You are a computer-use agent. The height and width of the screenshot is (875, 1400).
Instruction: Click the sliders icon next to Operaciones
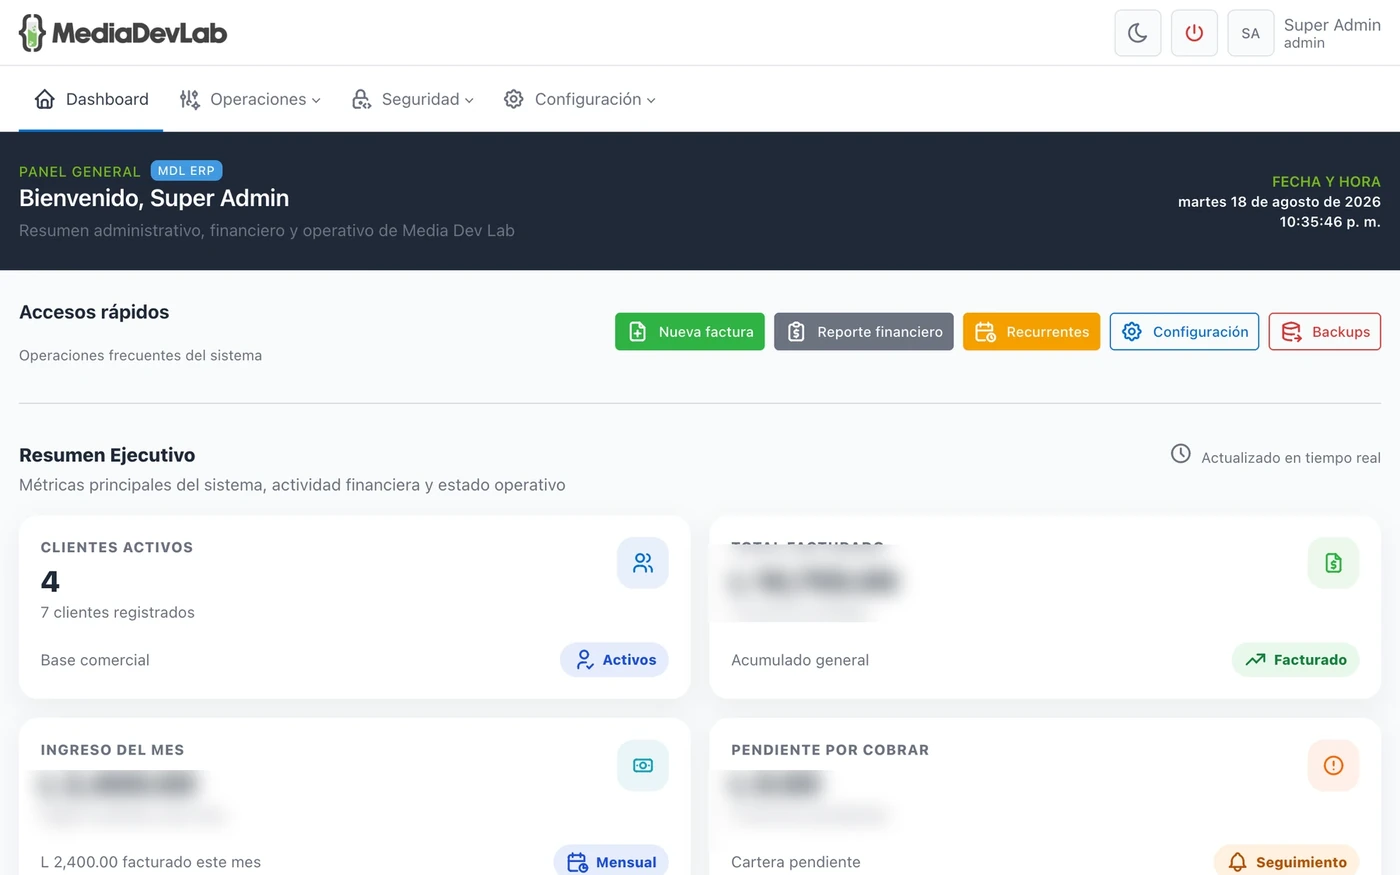click(x=189, y=99)
